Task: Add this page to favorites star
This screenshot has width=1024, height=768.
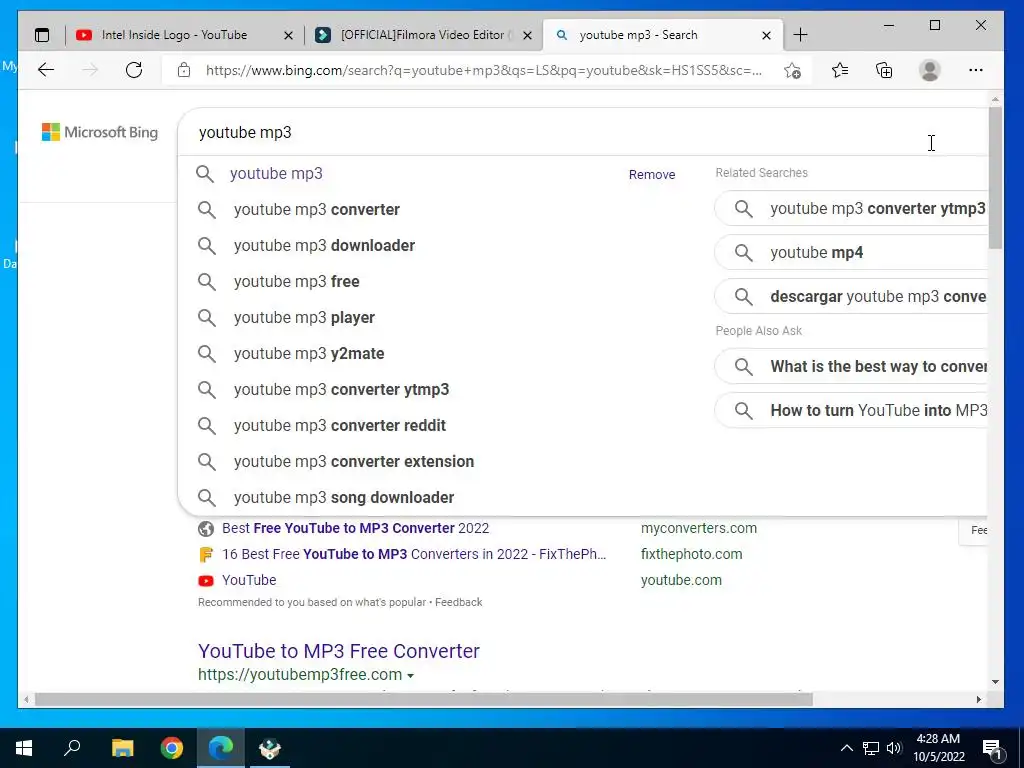Action: (792, 71)
